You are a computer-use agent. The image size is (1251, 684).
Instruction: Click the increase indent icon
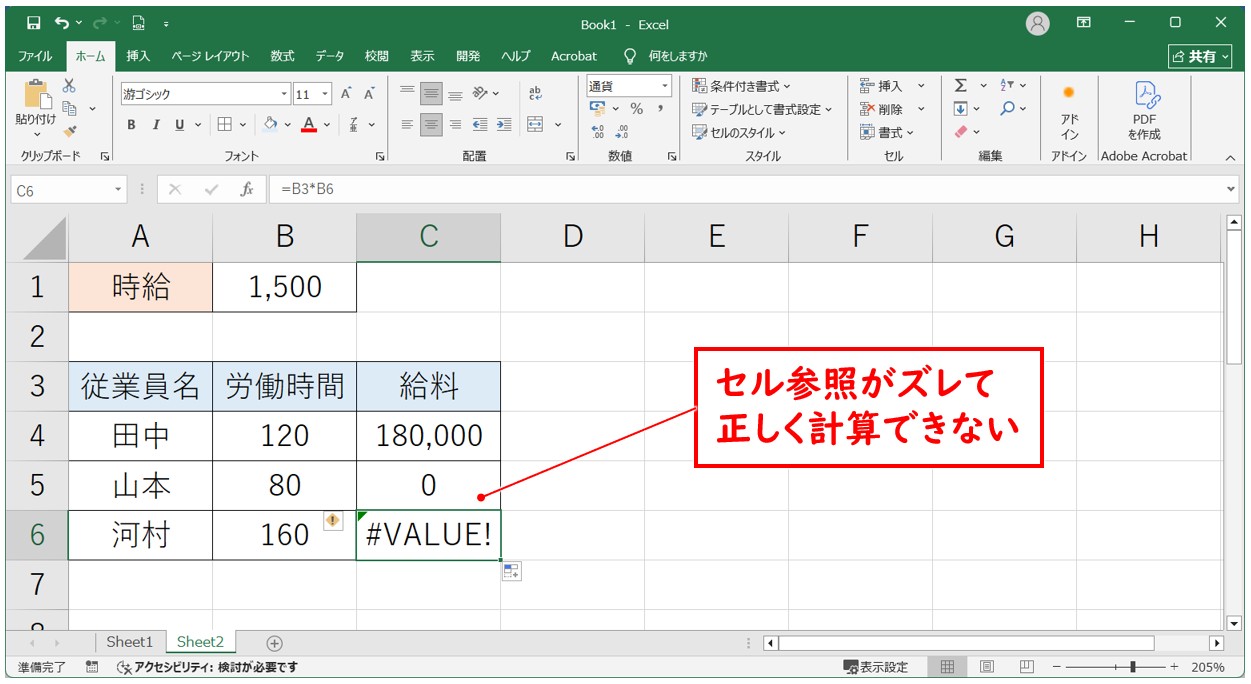coord(504,125)
